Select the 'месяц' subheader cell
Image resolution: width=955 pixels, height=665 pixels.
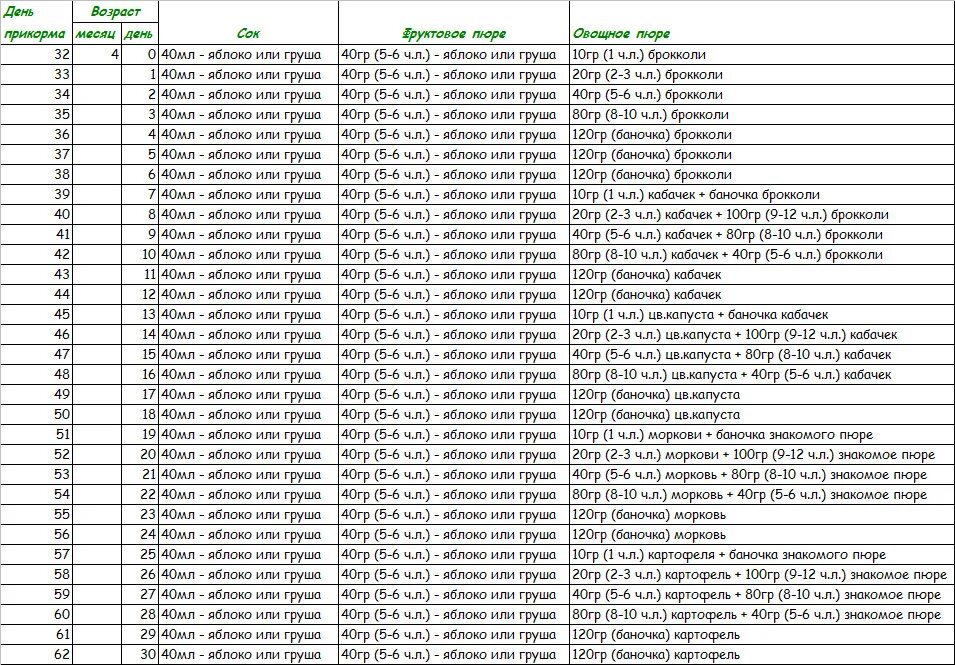click(97, 33)
